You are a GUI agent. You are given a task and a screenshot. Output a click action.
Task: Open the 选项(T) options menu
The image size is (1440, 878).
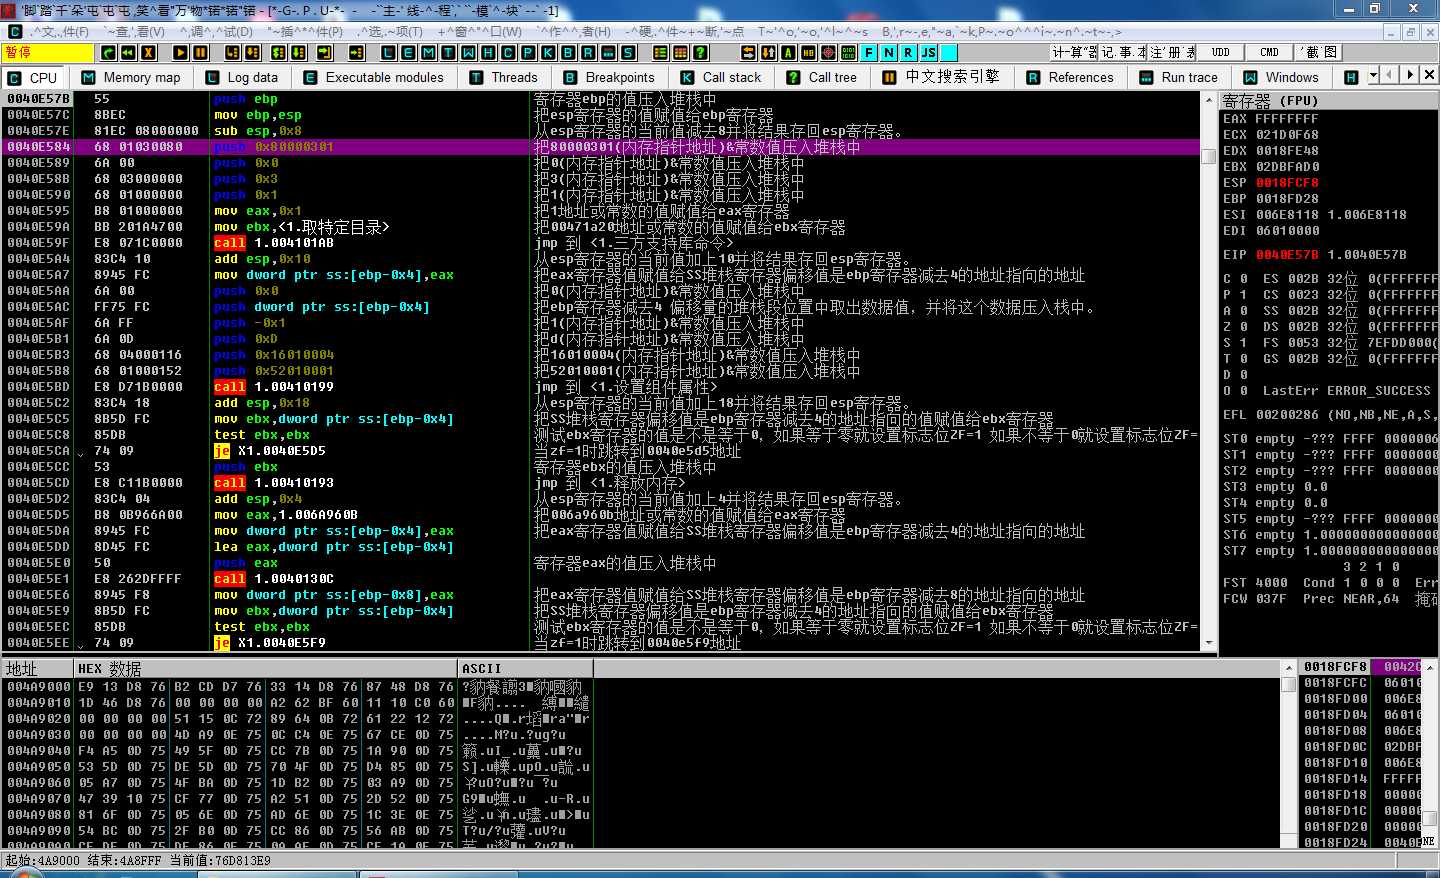point(389,32)
